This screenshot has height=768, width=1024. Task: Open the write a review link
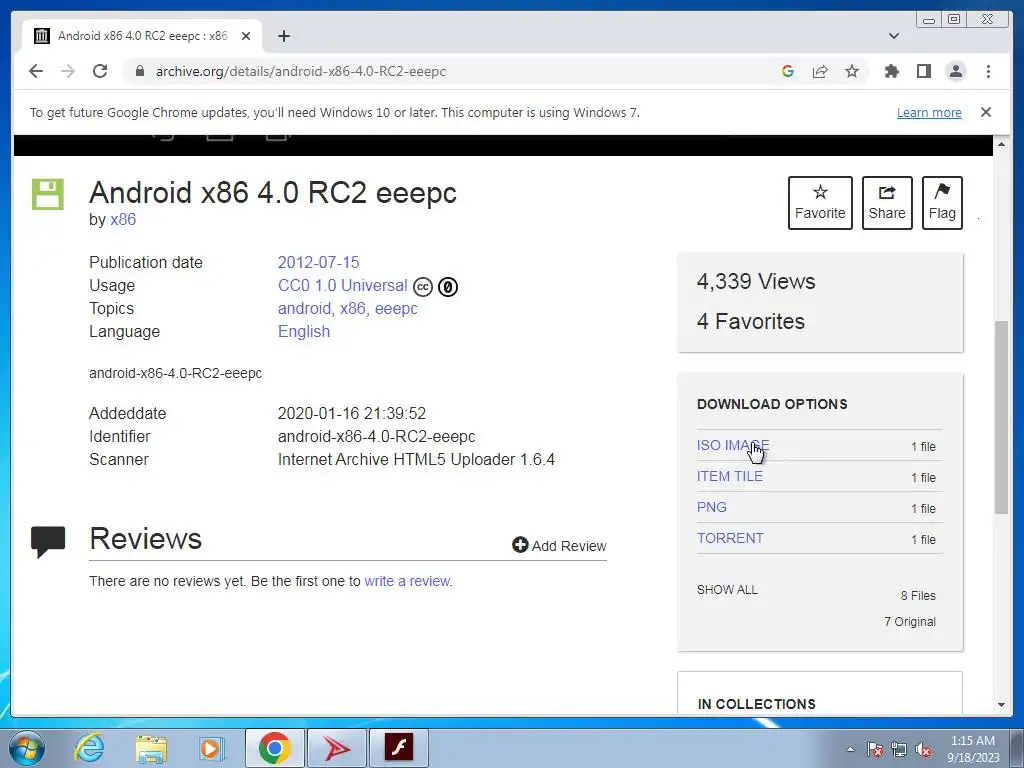coord(407,581)
